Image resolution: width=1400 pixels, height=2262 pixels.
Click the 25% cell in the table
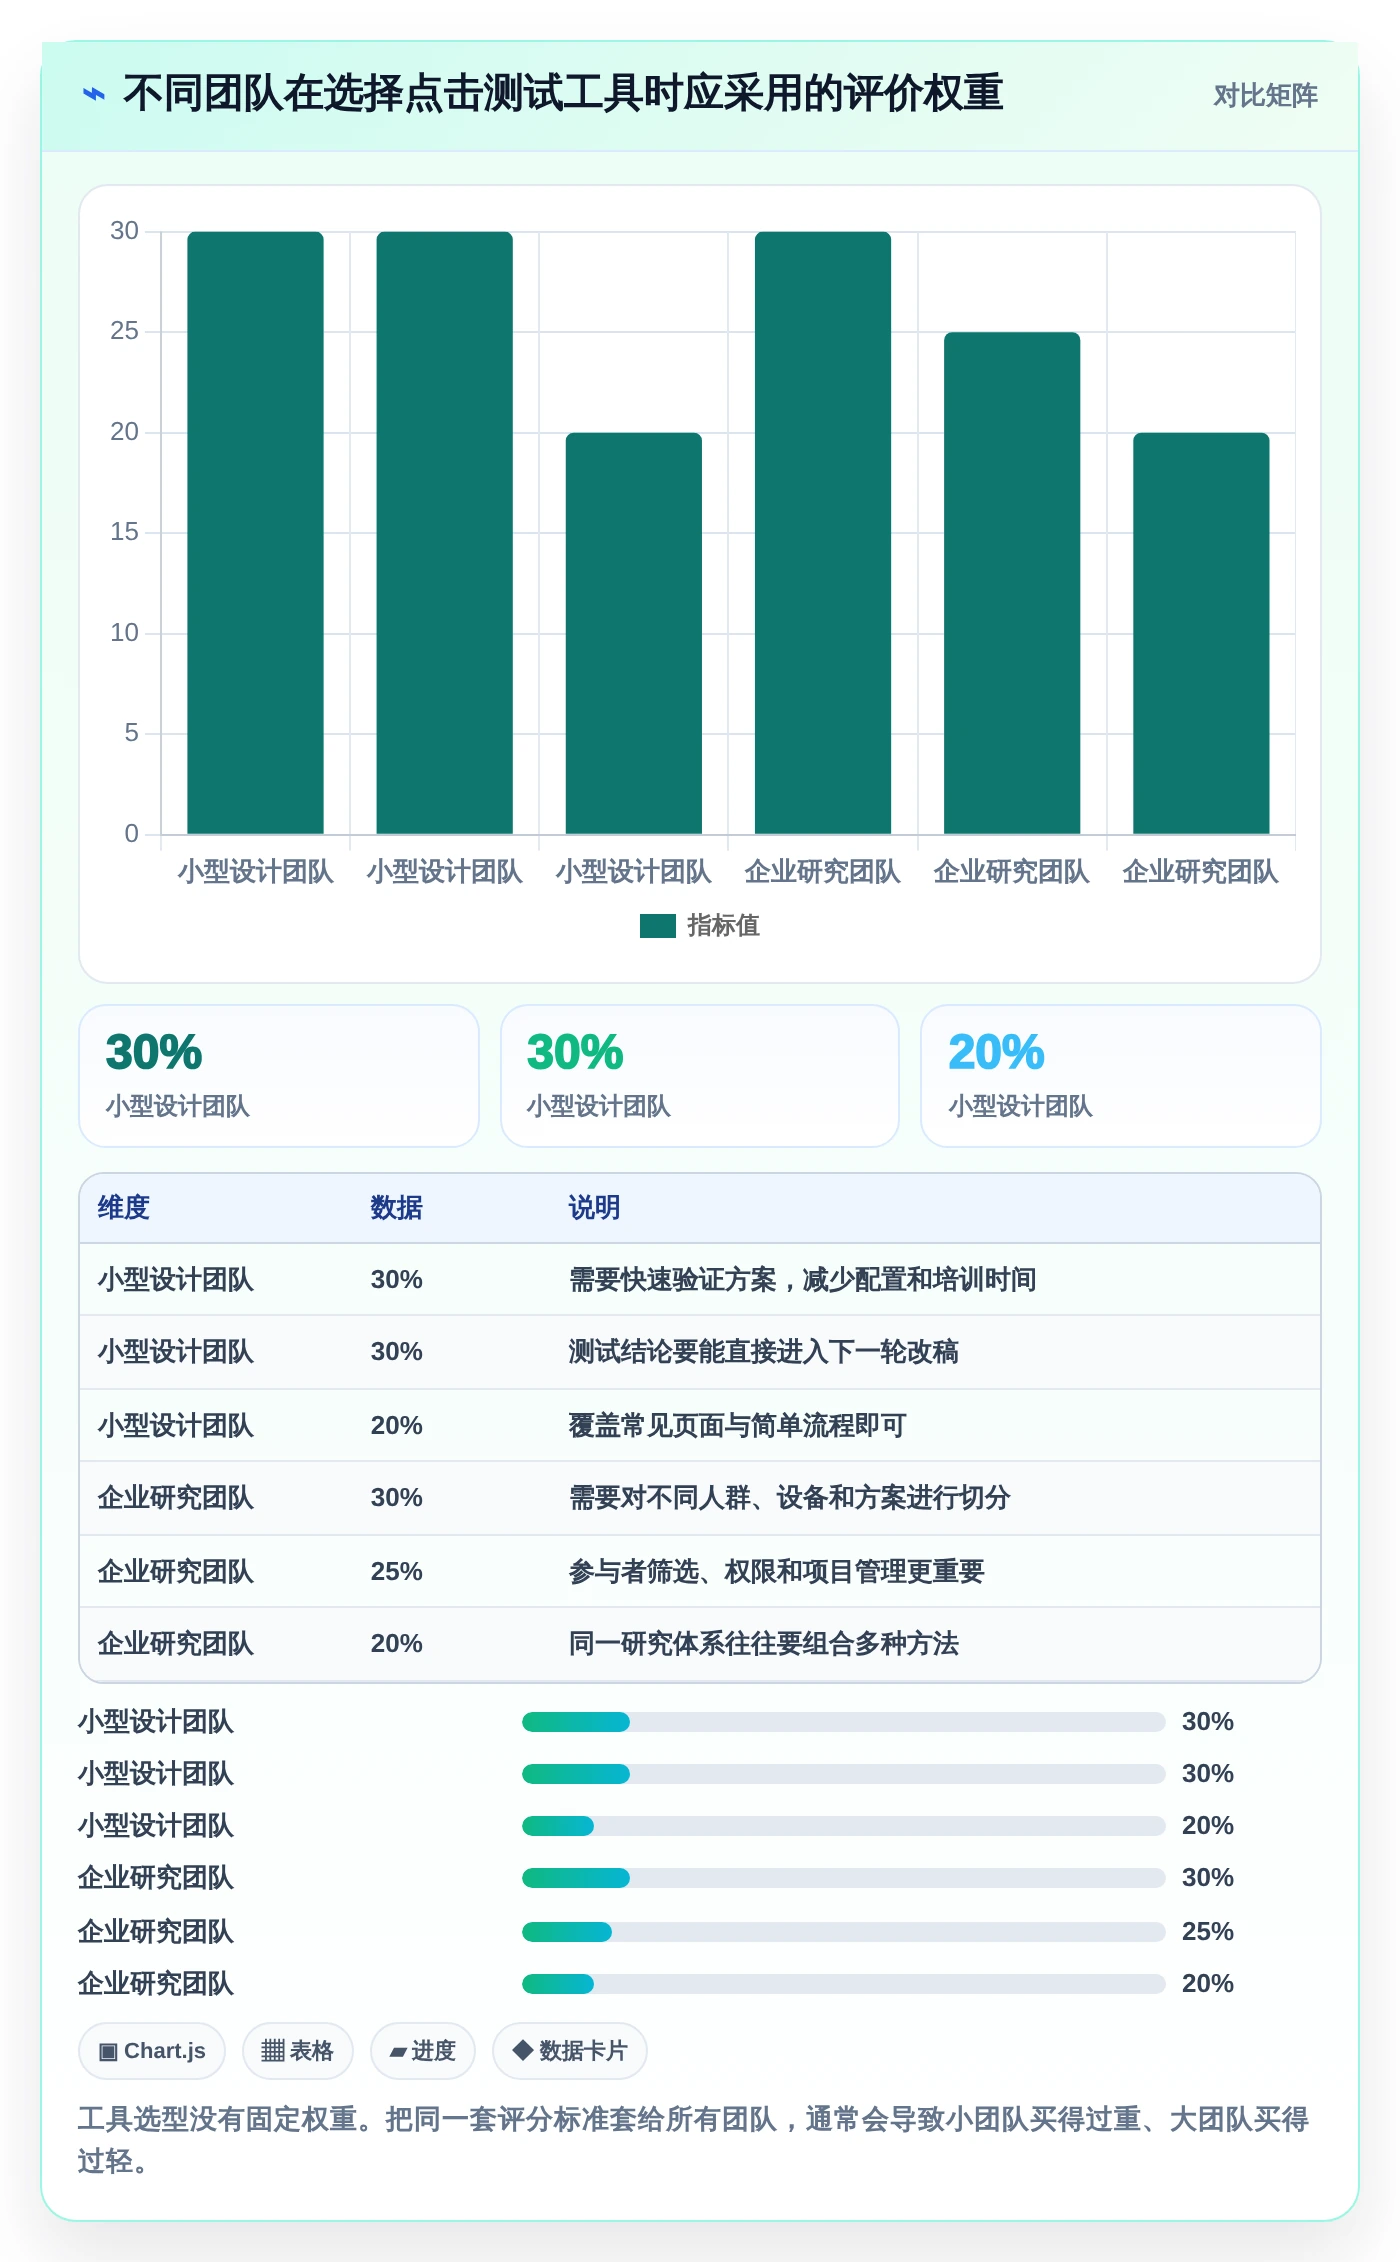coord(396,1571)
